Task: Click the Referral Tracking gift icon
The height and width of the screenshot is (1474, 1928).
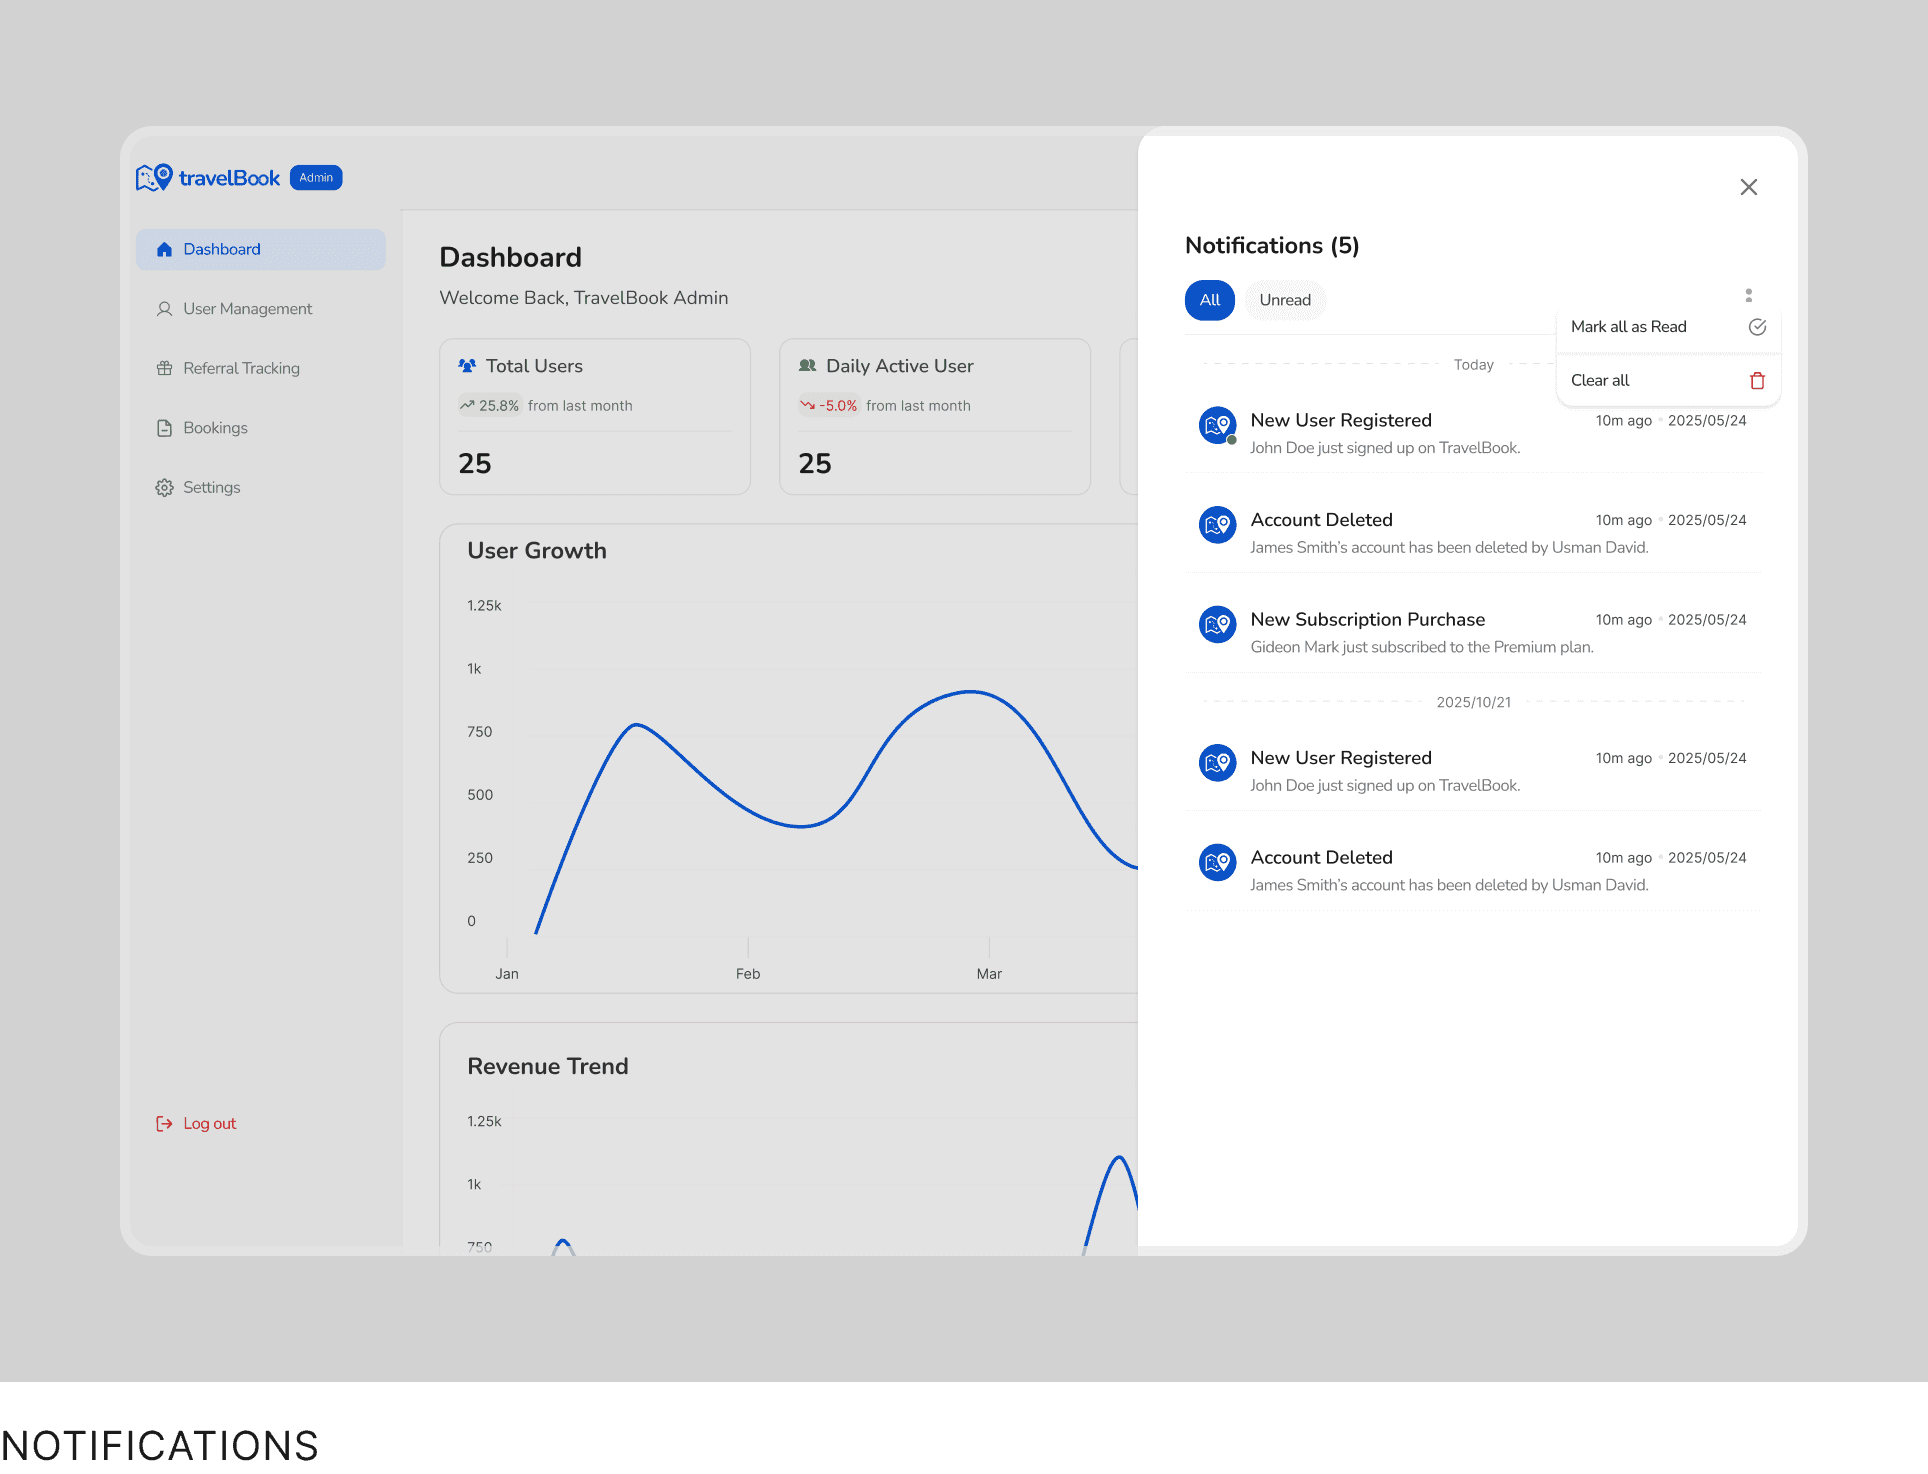Action: point(164,368)
